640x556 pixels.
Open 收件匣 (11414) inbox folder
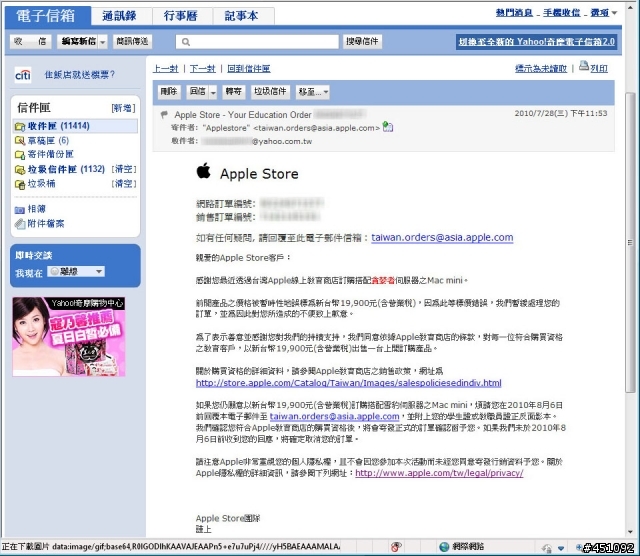point(58,126)
